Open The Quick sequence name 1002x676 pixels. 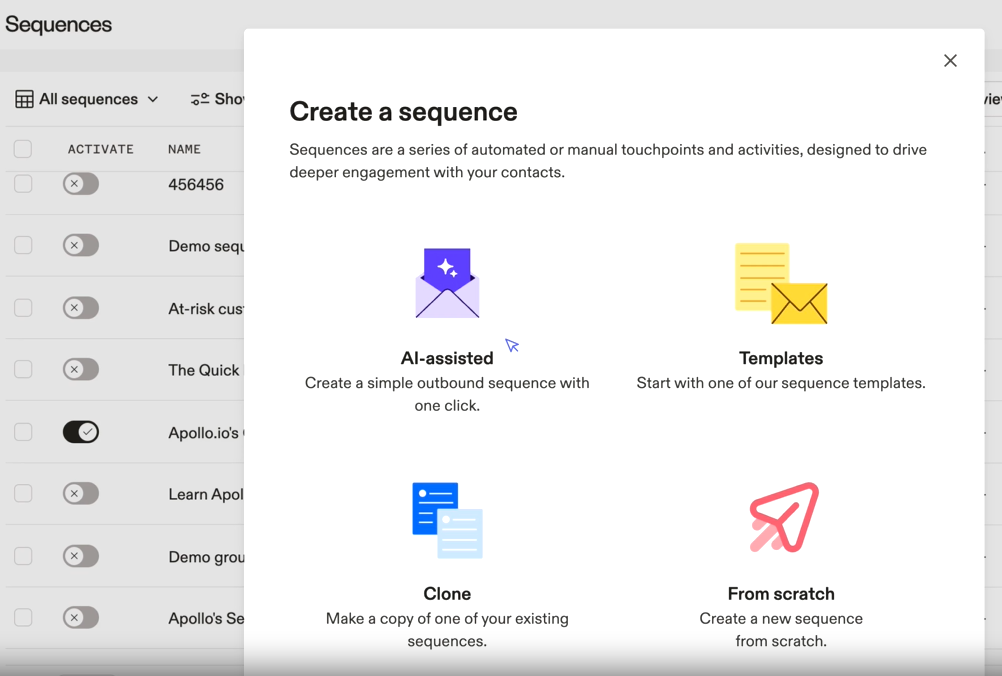[204, 370]
